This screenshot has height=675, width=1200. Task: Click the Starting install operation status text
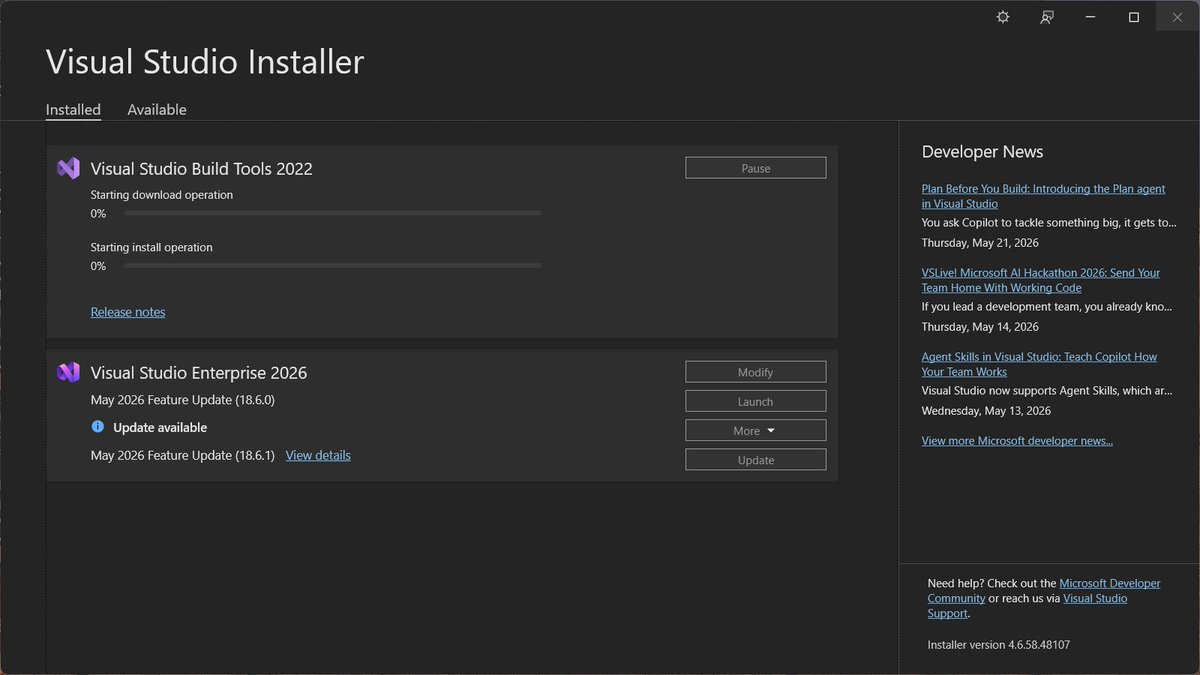152,247
